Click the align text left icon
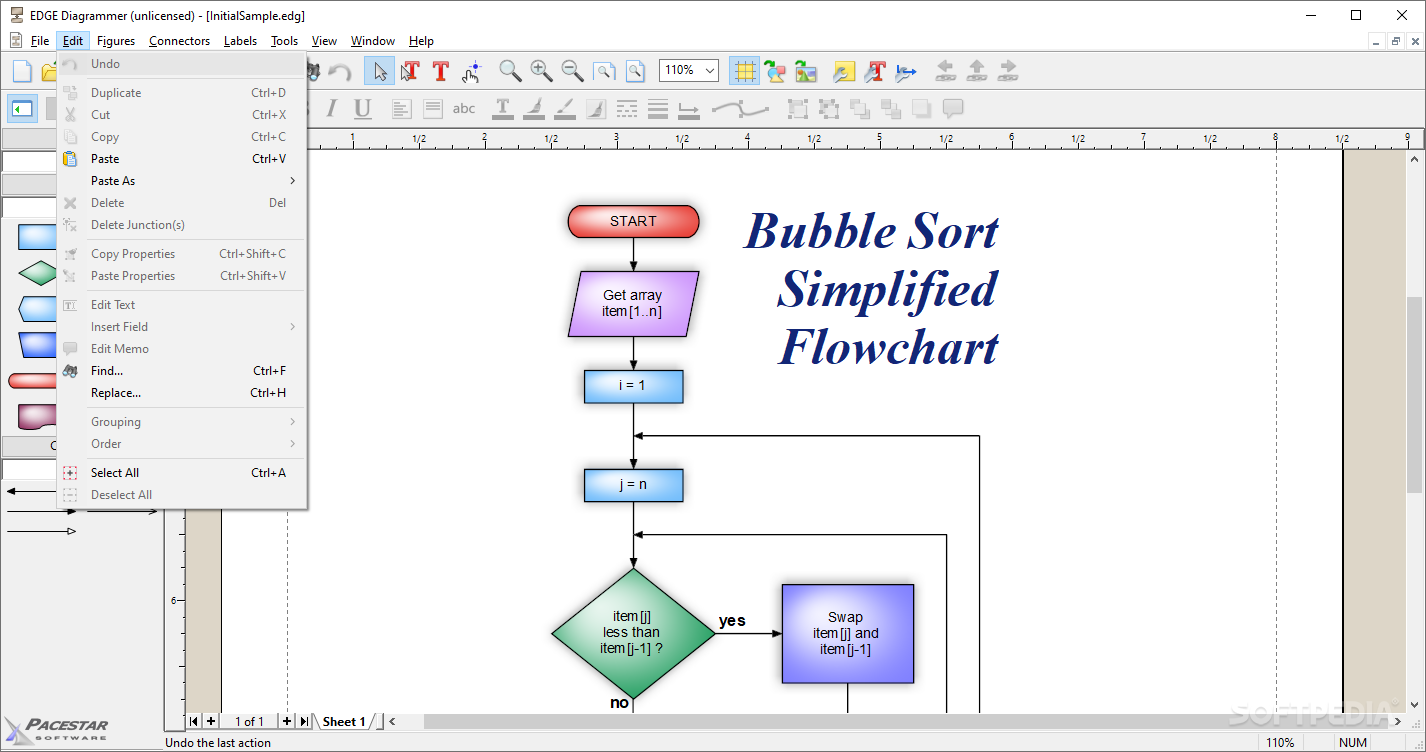 tap(401, 108)
